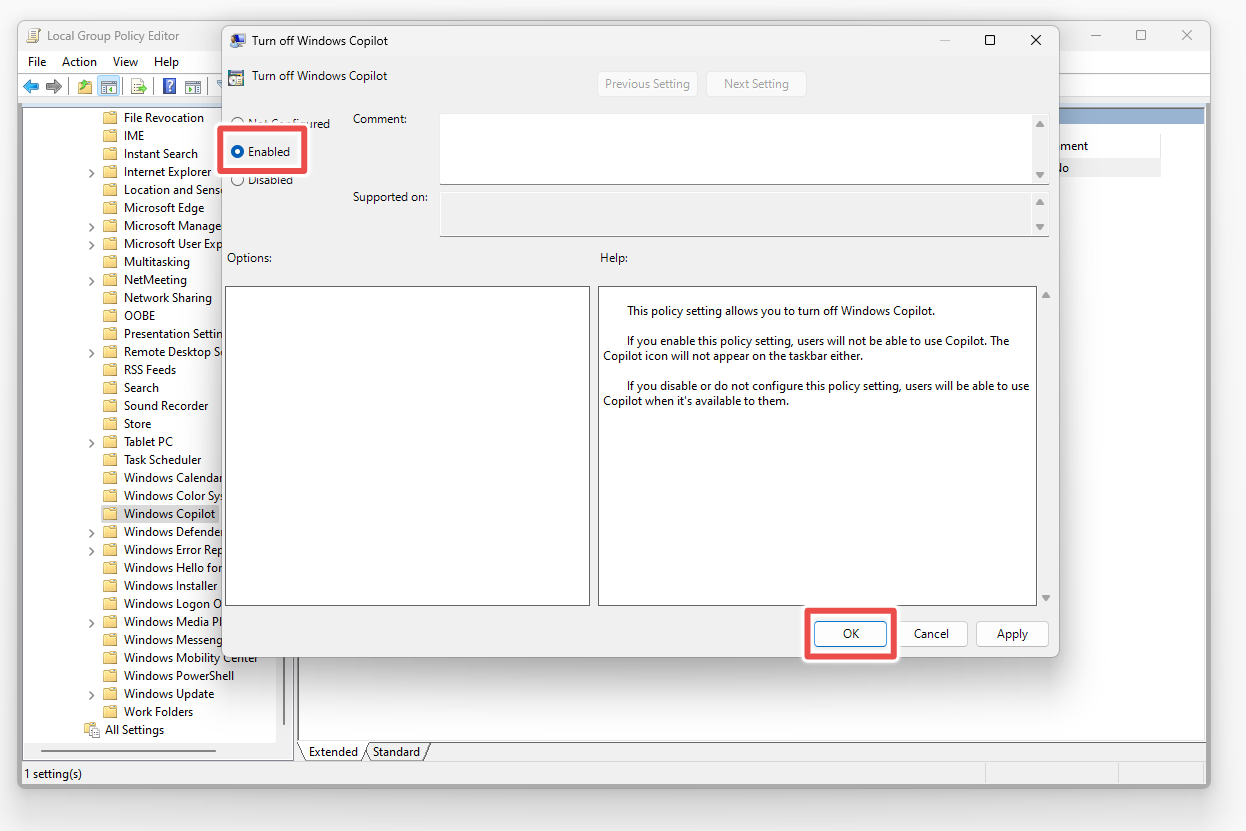Select the Enabled radio button
The height and width of the screenshot is (831, 1246).
[237, 152]
